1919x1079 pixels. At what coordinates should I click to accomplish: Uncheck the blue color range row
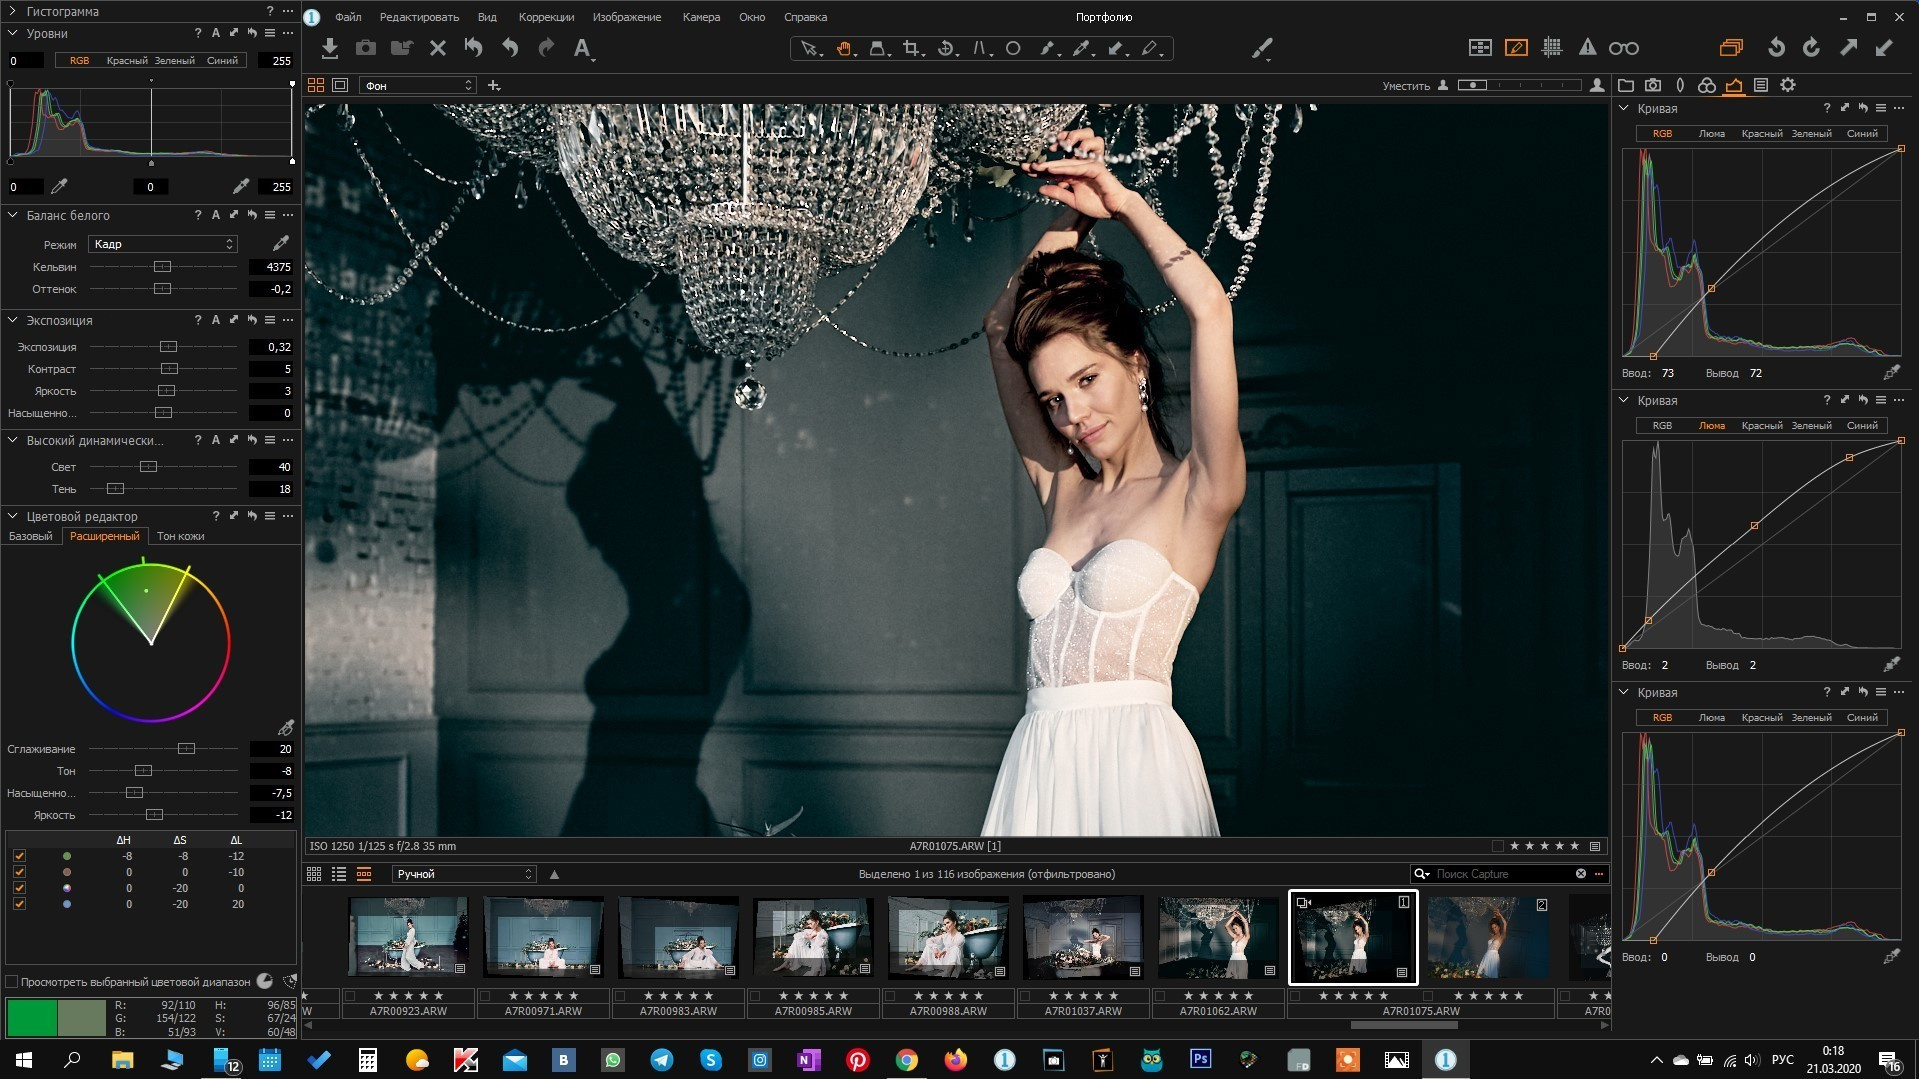pyautogui.click(x=19, y=904)
